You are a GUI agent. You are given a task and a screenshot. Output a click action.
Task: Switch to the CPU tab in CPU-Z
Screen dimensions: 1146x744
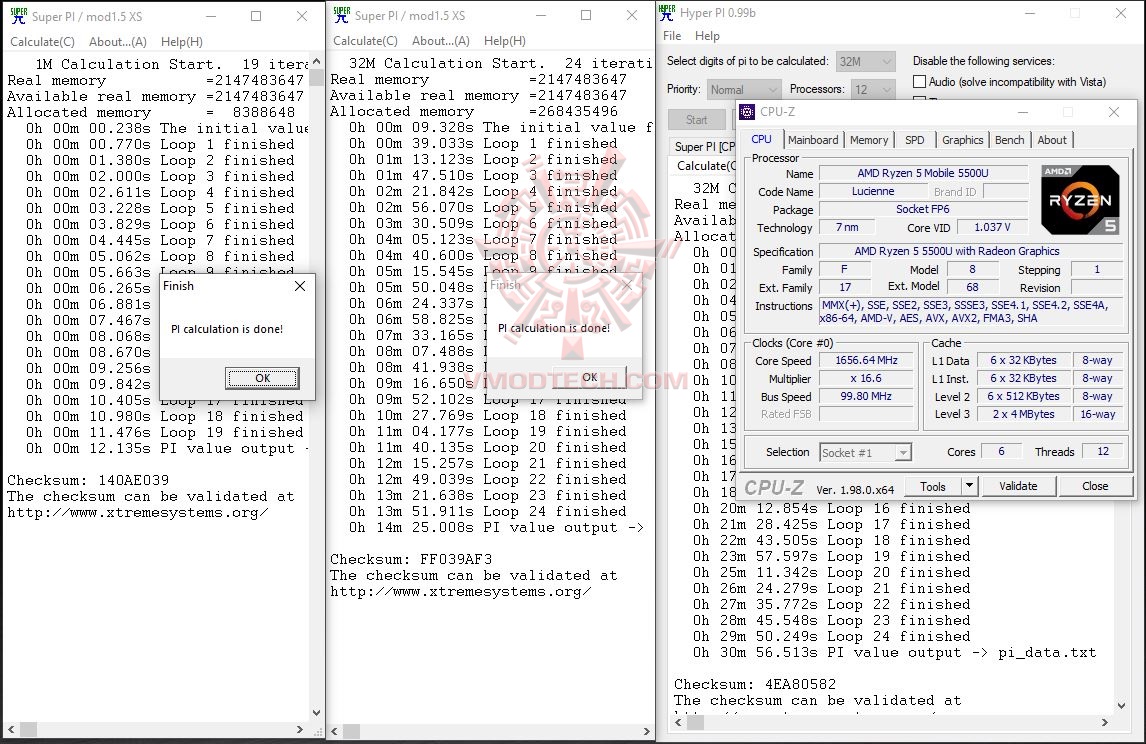[762, 139]
